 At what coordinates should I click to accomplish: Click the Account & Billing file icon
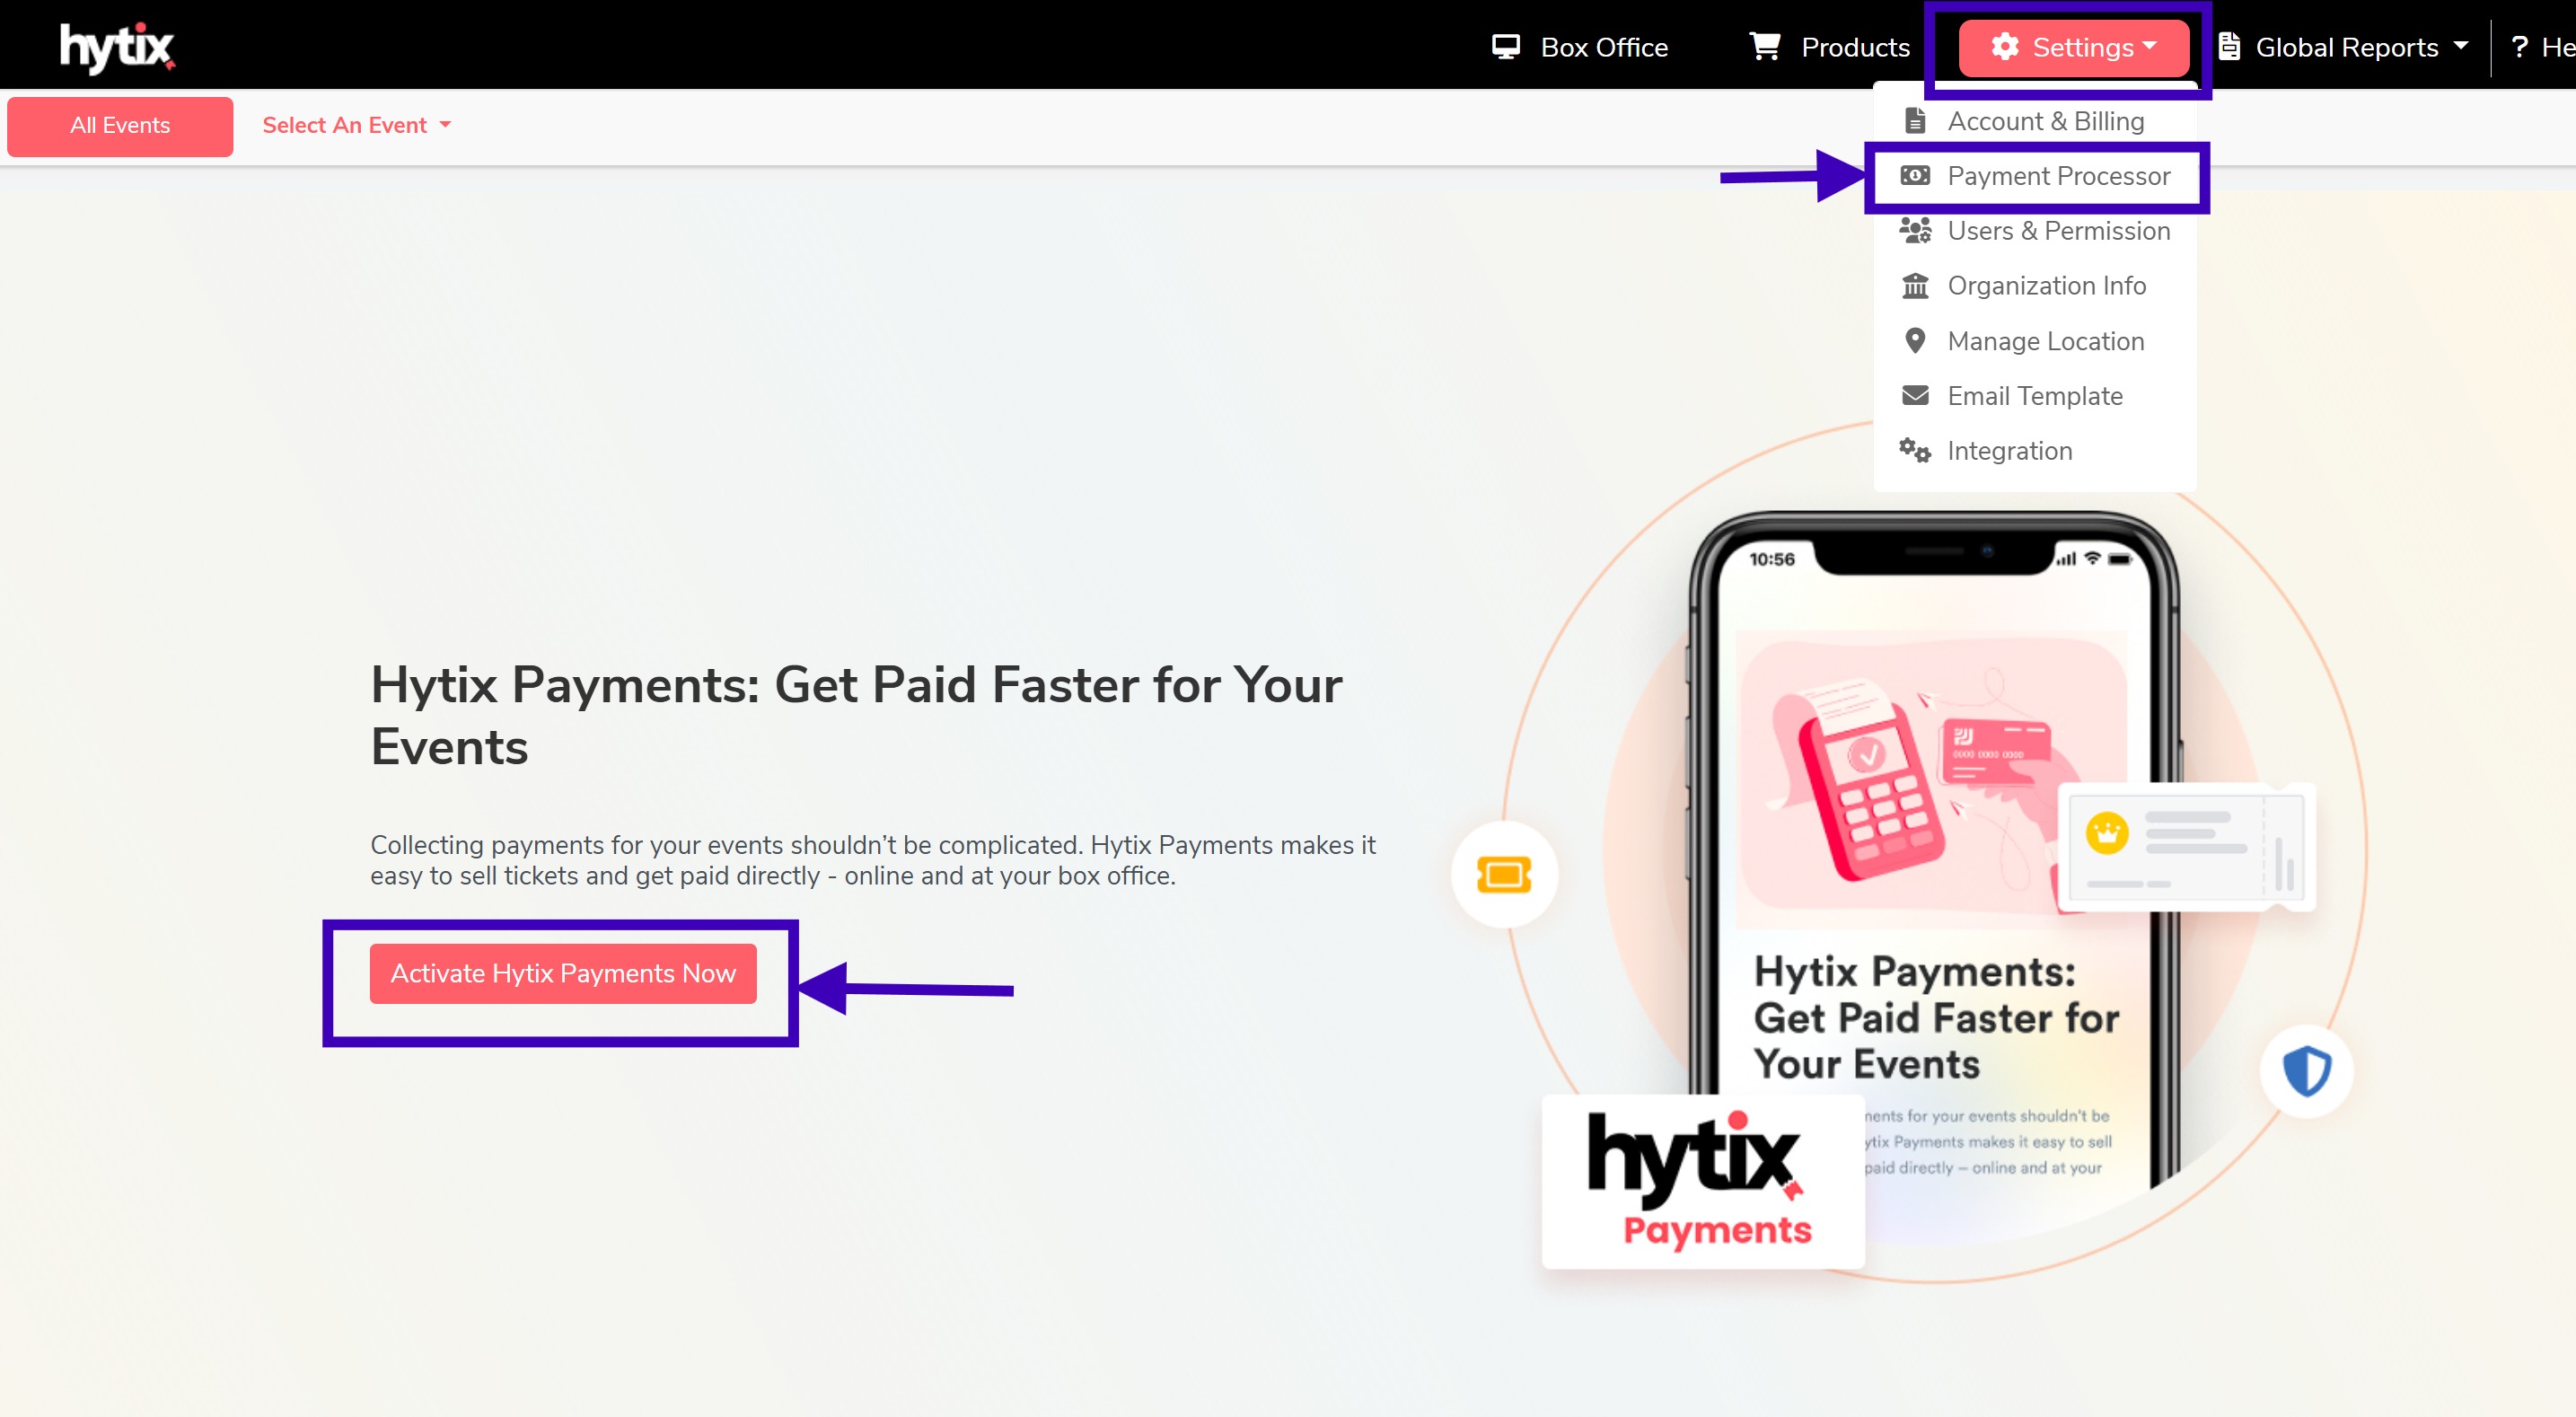click(x=1914, y=121)
